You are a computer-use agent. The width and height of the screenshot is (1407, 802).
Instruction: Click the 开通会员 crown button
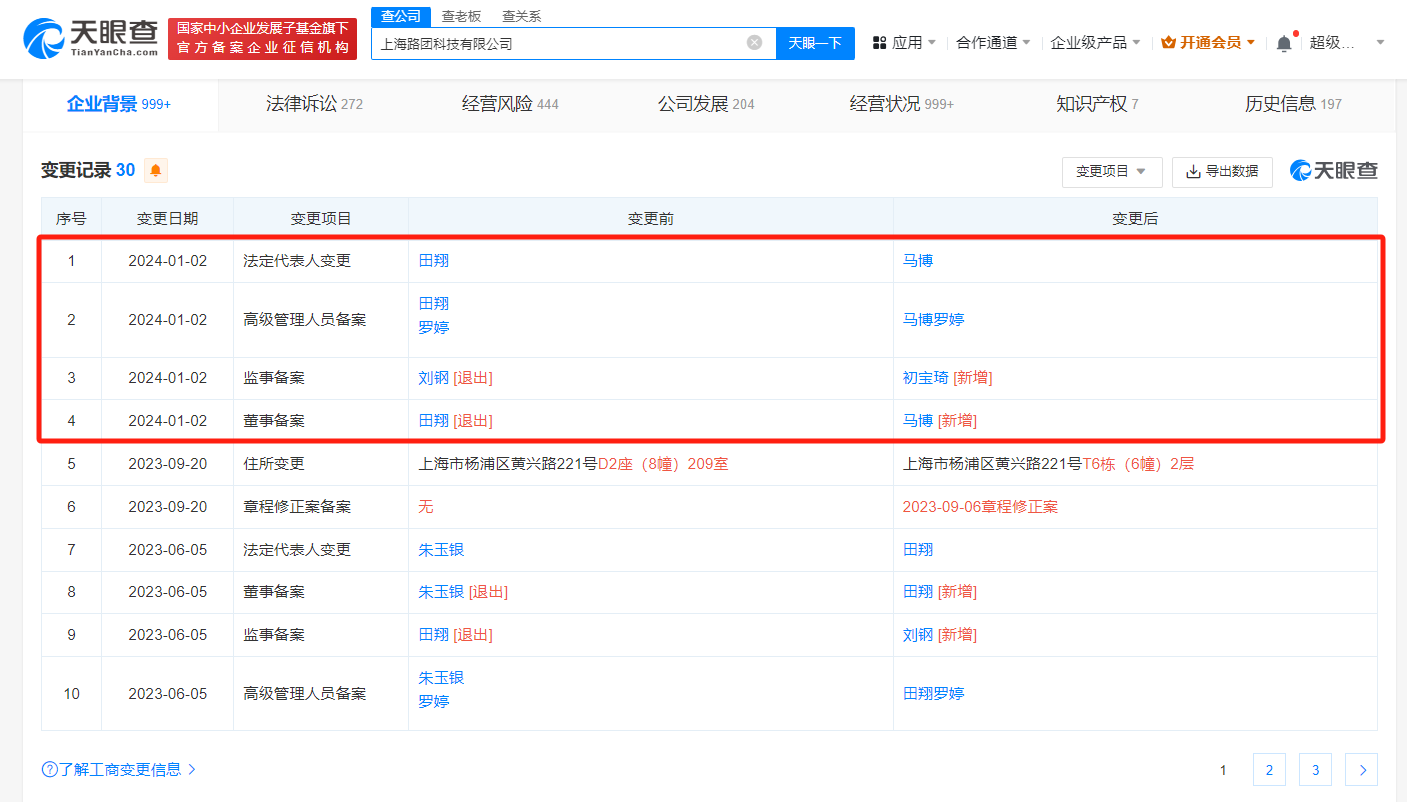tap(1208, 43)
